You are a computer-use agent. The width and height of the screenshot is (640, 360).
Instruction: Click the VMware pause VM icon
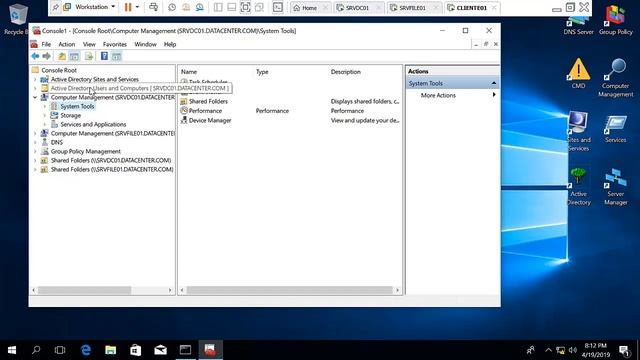click(x=128, y=7)
